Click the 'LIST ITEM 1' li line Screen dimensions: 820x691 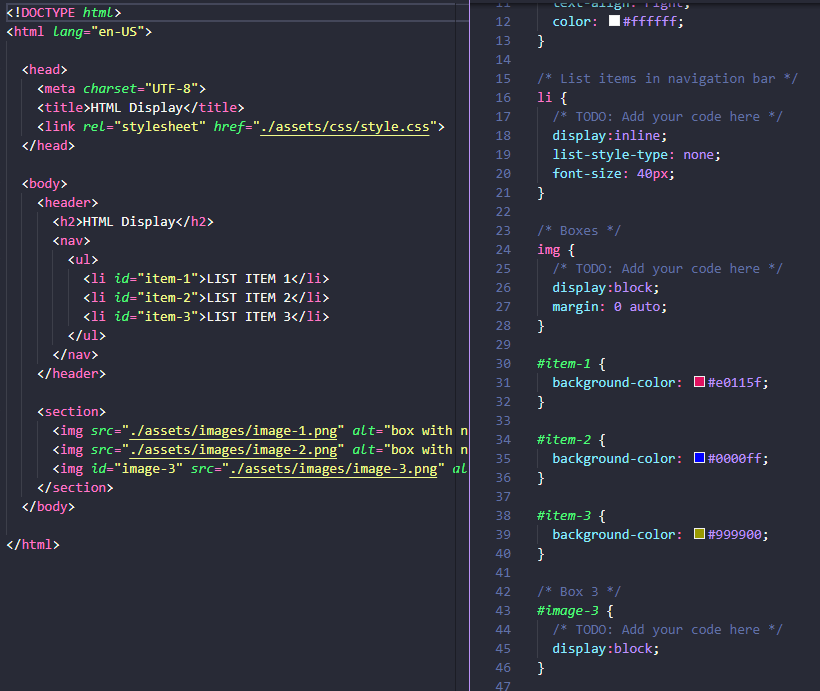click(206, 279)
